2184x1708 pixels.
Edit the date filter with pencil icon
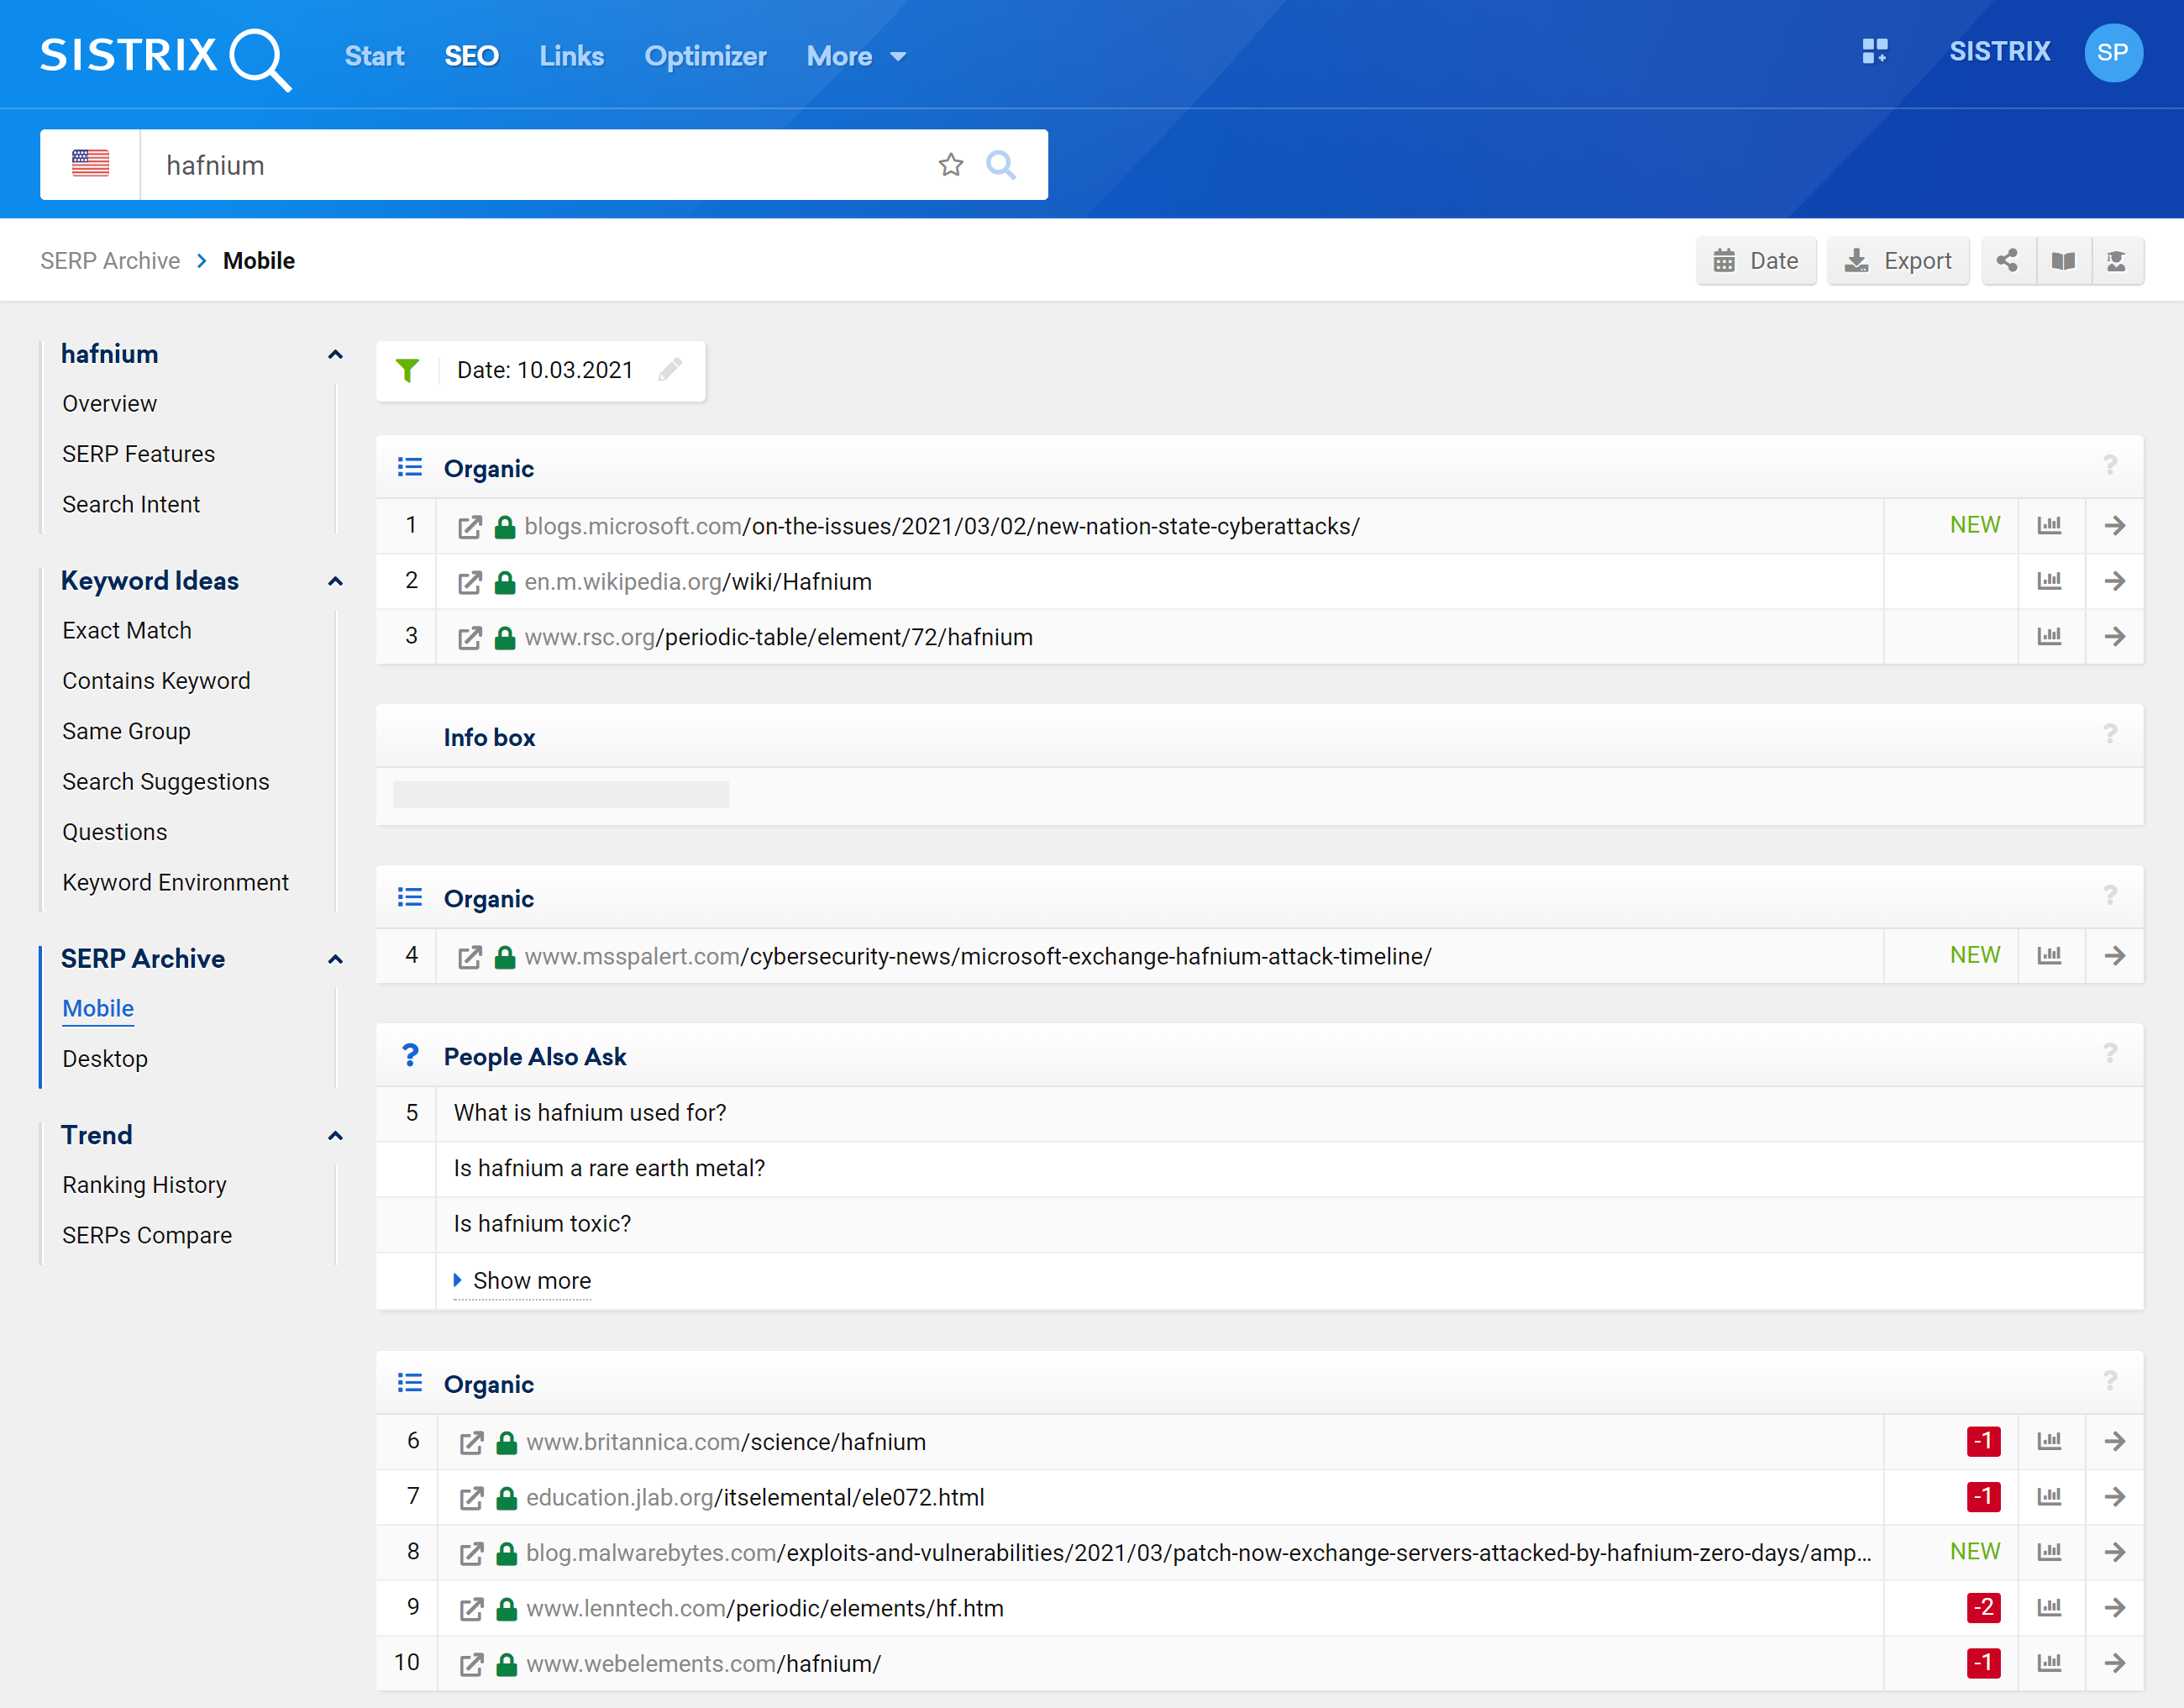point(670,370)
